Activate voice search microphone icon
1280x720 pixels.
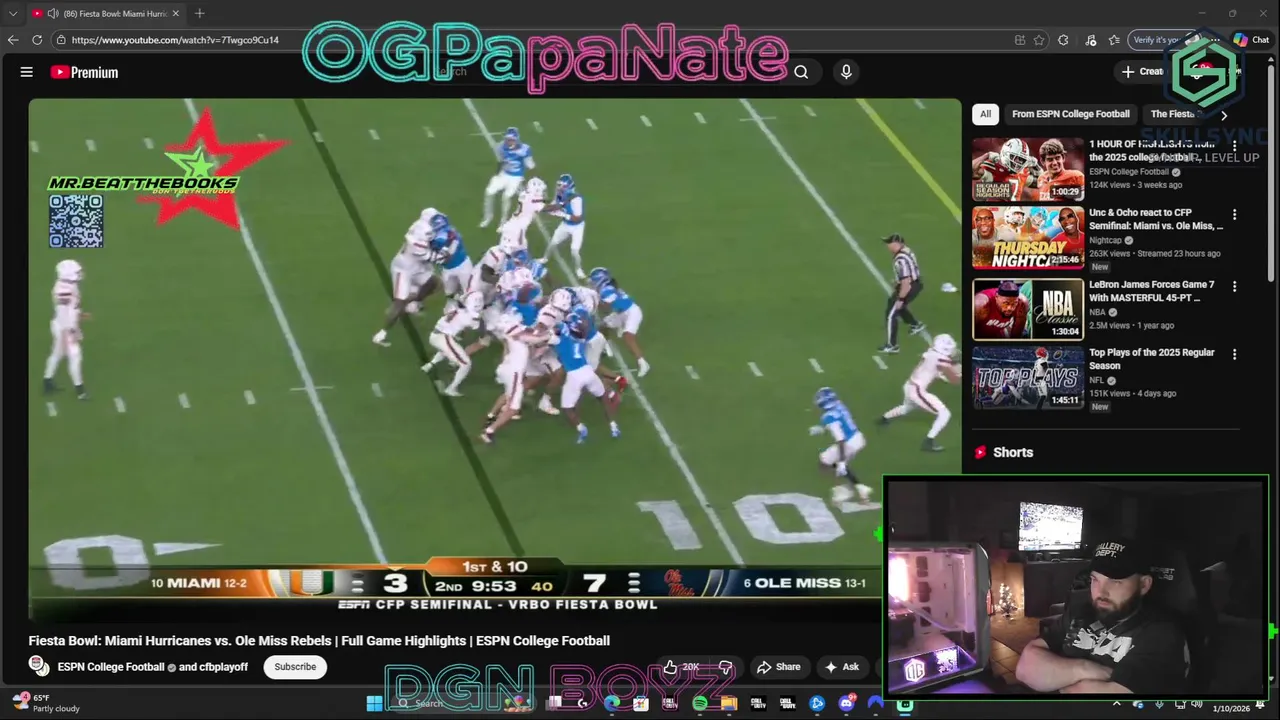[x=846, y=72]
